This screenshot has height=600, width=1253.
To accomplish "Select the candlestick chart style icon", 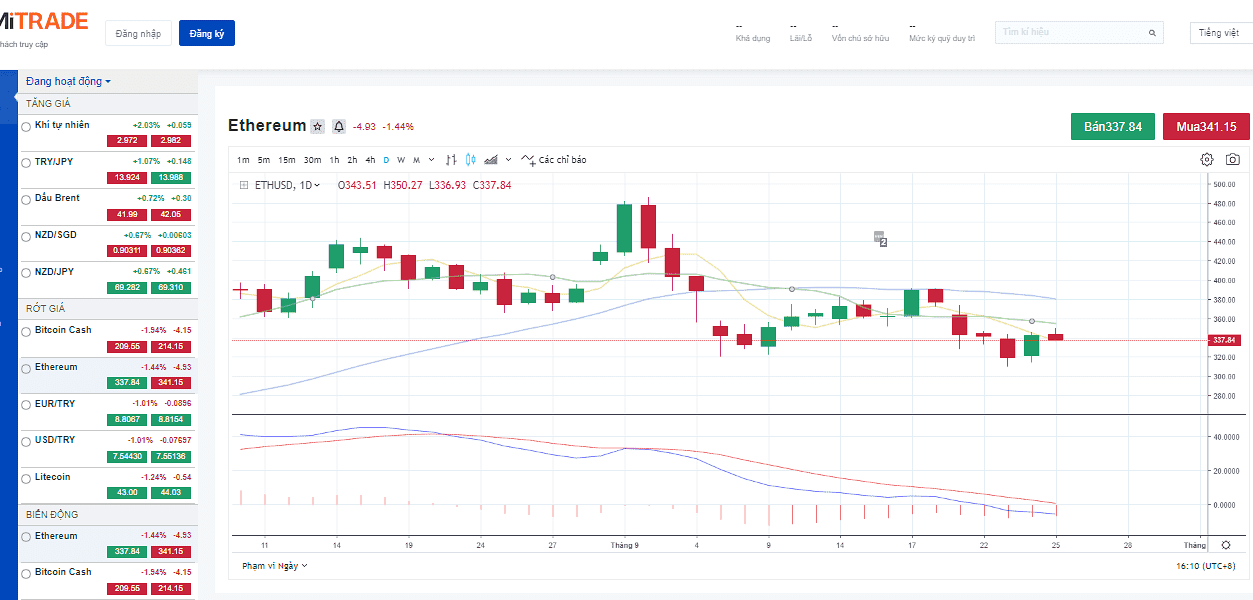I will click(x=470, y=160).
